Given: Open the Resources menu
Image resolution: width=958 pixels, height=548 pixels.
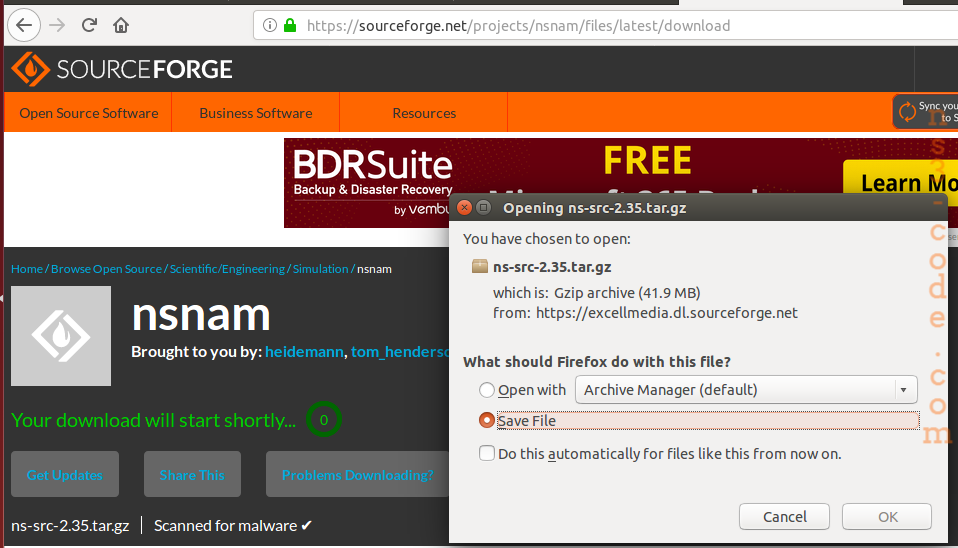Looking at the screenshot, I should pos(424,113).
